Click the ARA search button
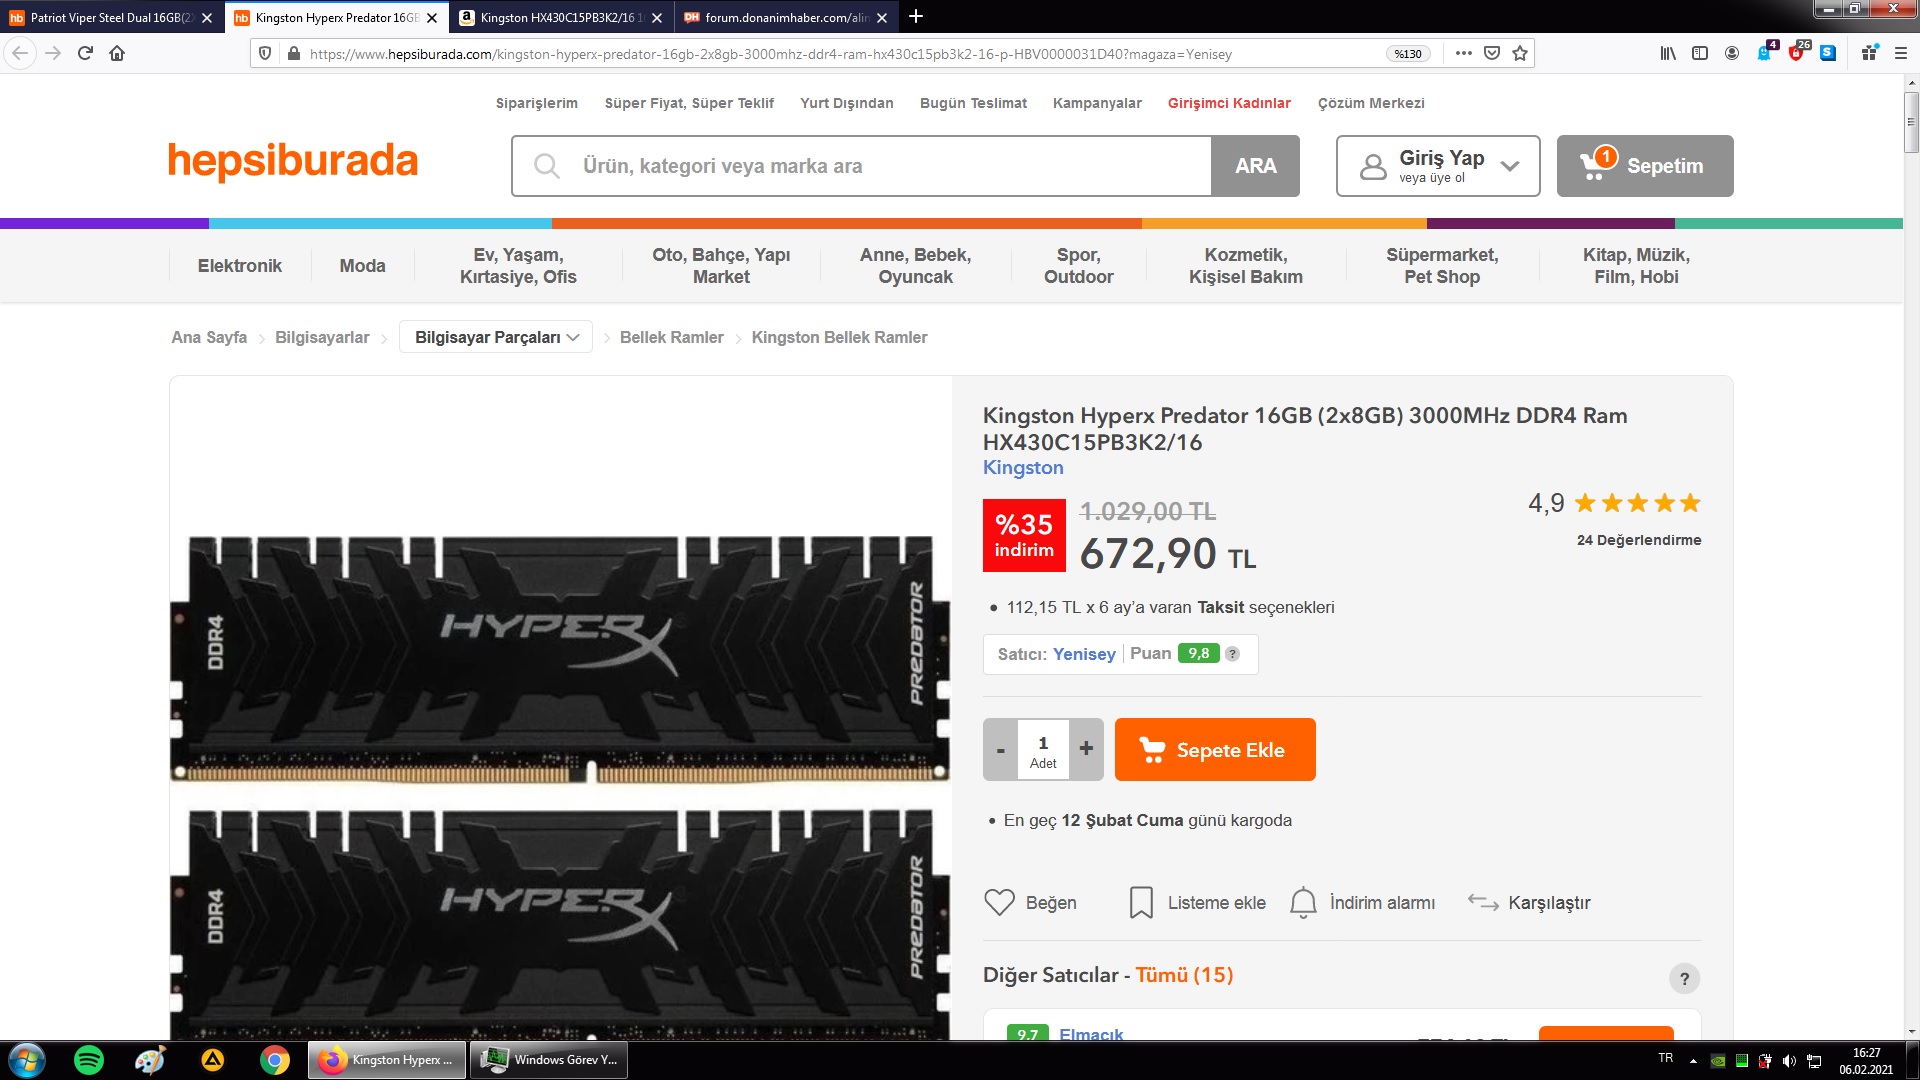Viewport: 1920px width, 1080px height. (x=1256, y=166)
